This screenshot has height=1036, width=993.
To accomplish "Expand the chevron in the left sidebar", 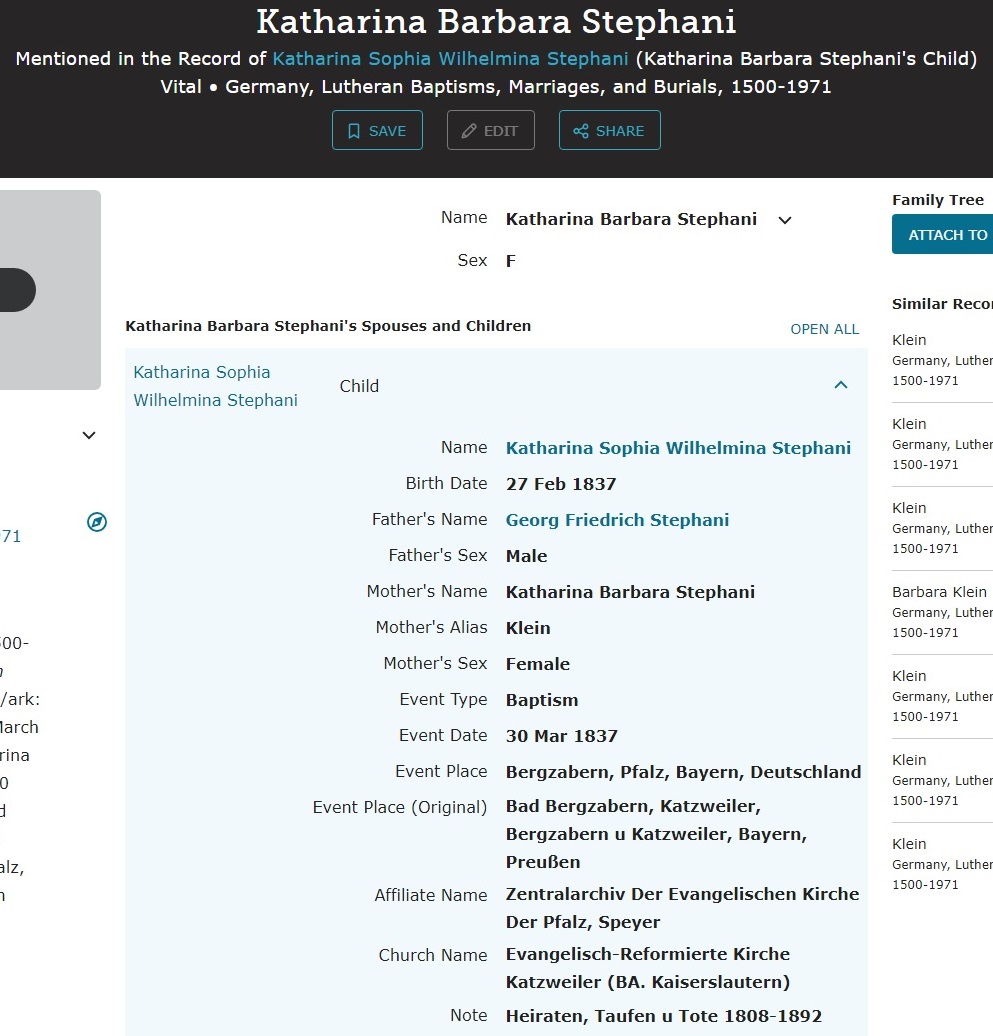I will [x=89, y=435].
